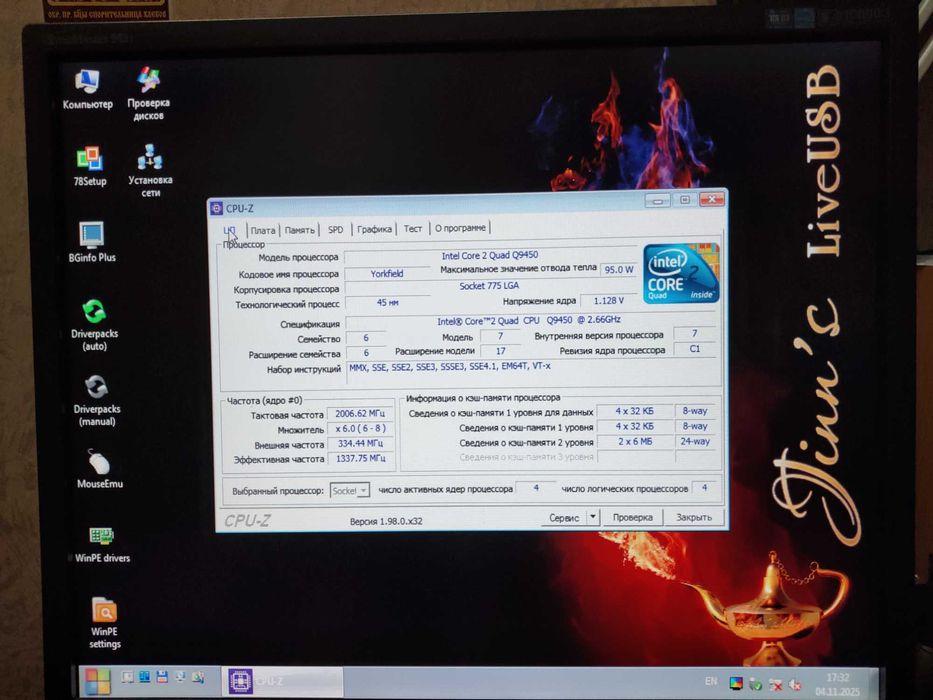Select the Driverpacks (auto) icon

(94, 325)
